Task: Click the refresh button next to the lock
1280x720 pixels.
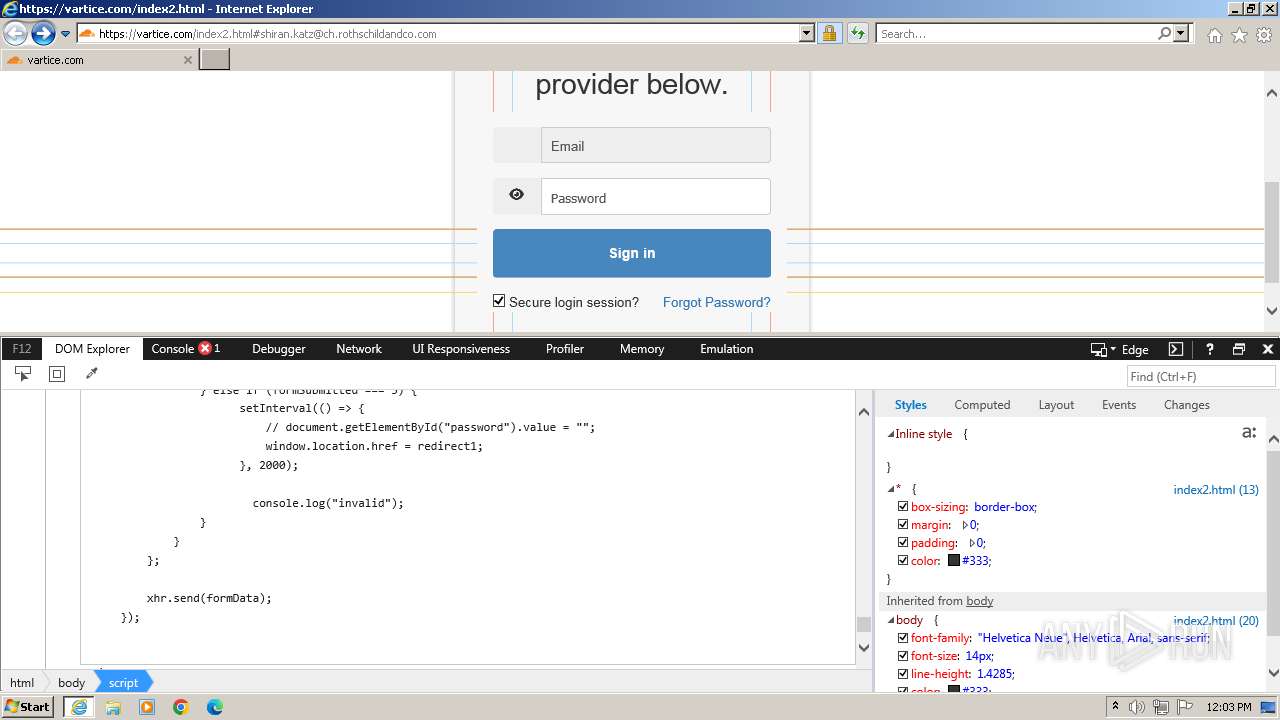Action: point(857,33)
